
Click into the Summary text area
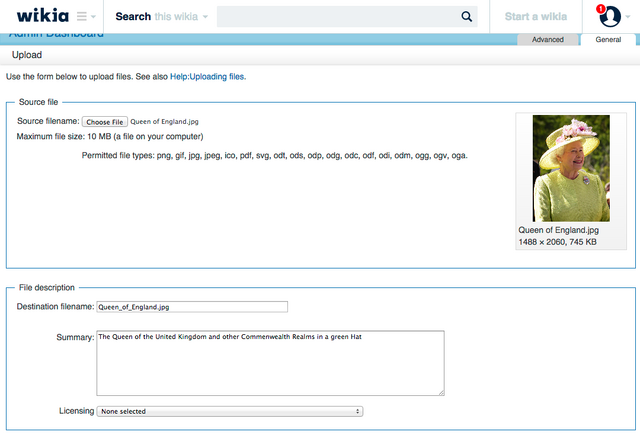click(x=270, y=363)
